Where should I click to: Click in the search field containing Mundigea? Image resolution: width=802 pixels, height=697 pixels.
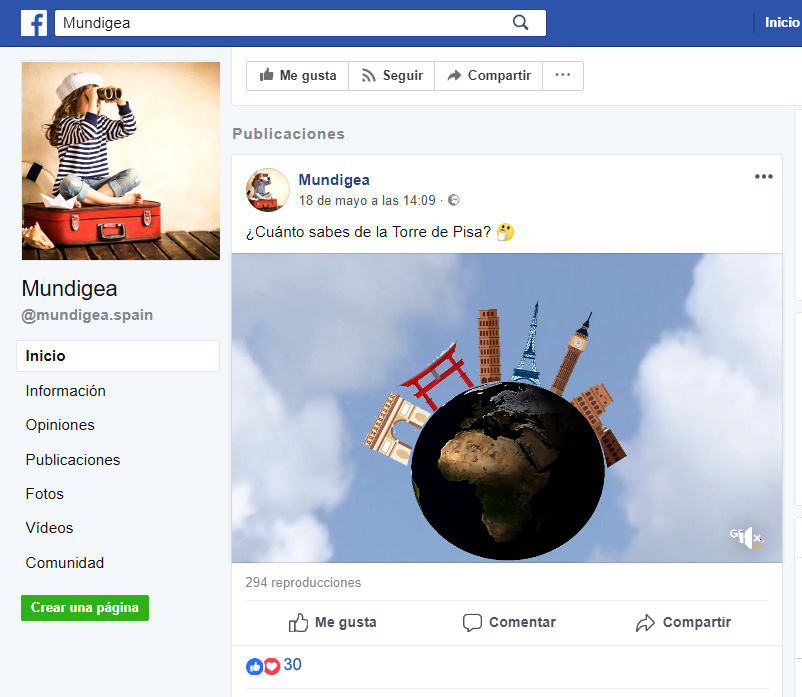(x=280, y=23)
